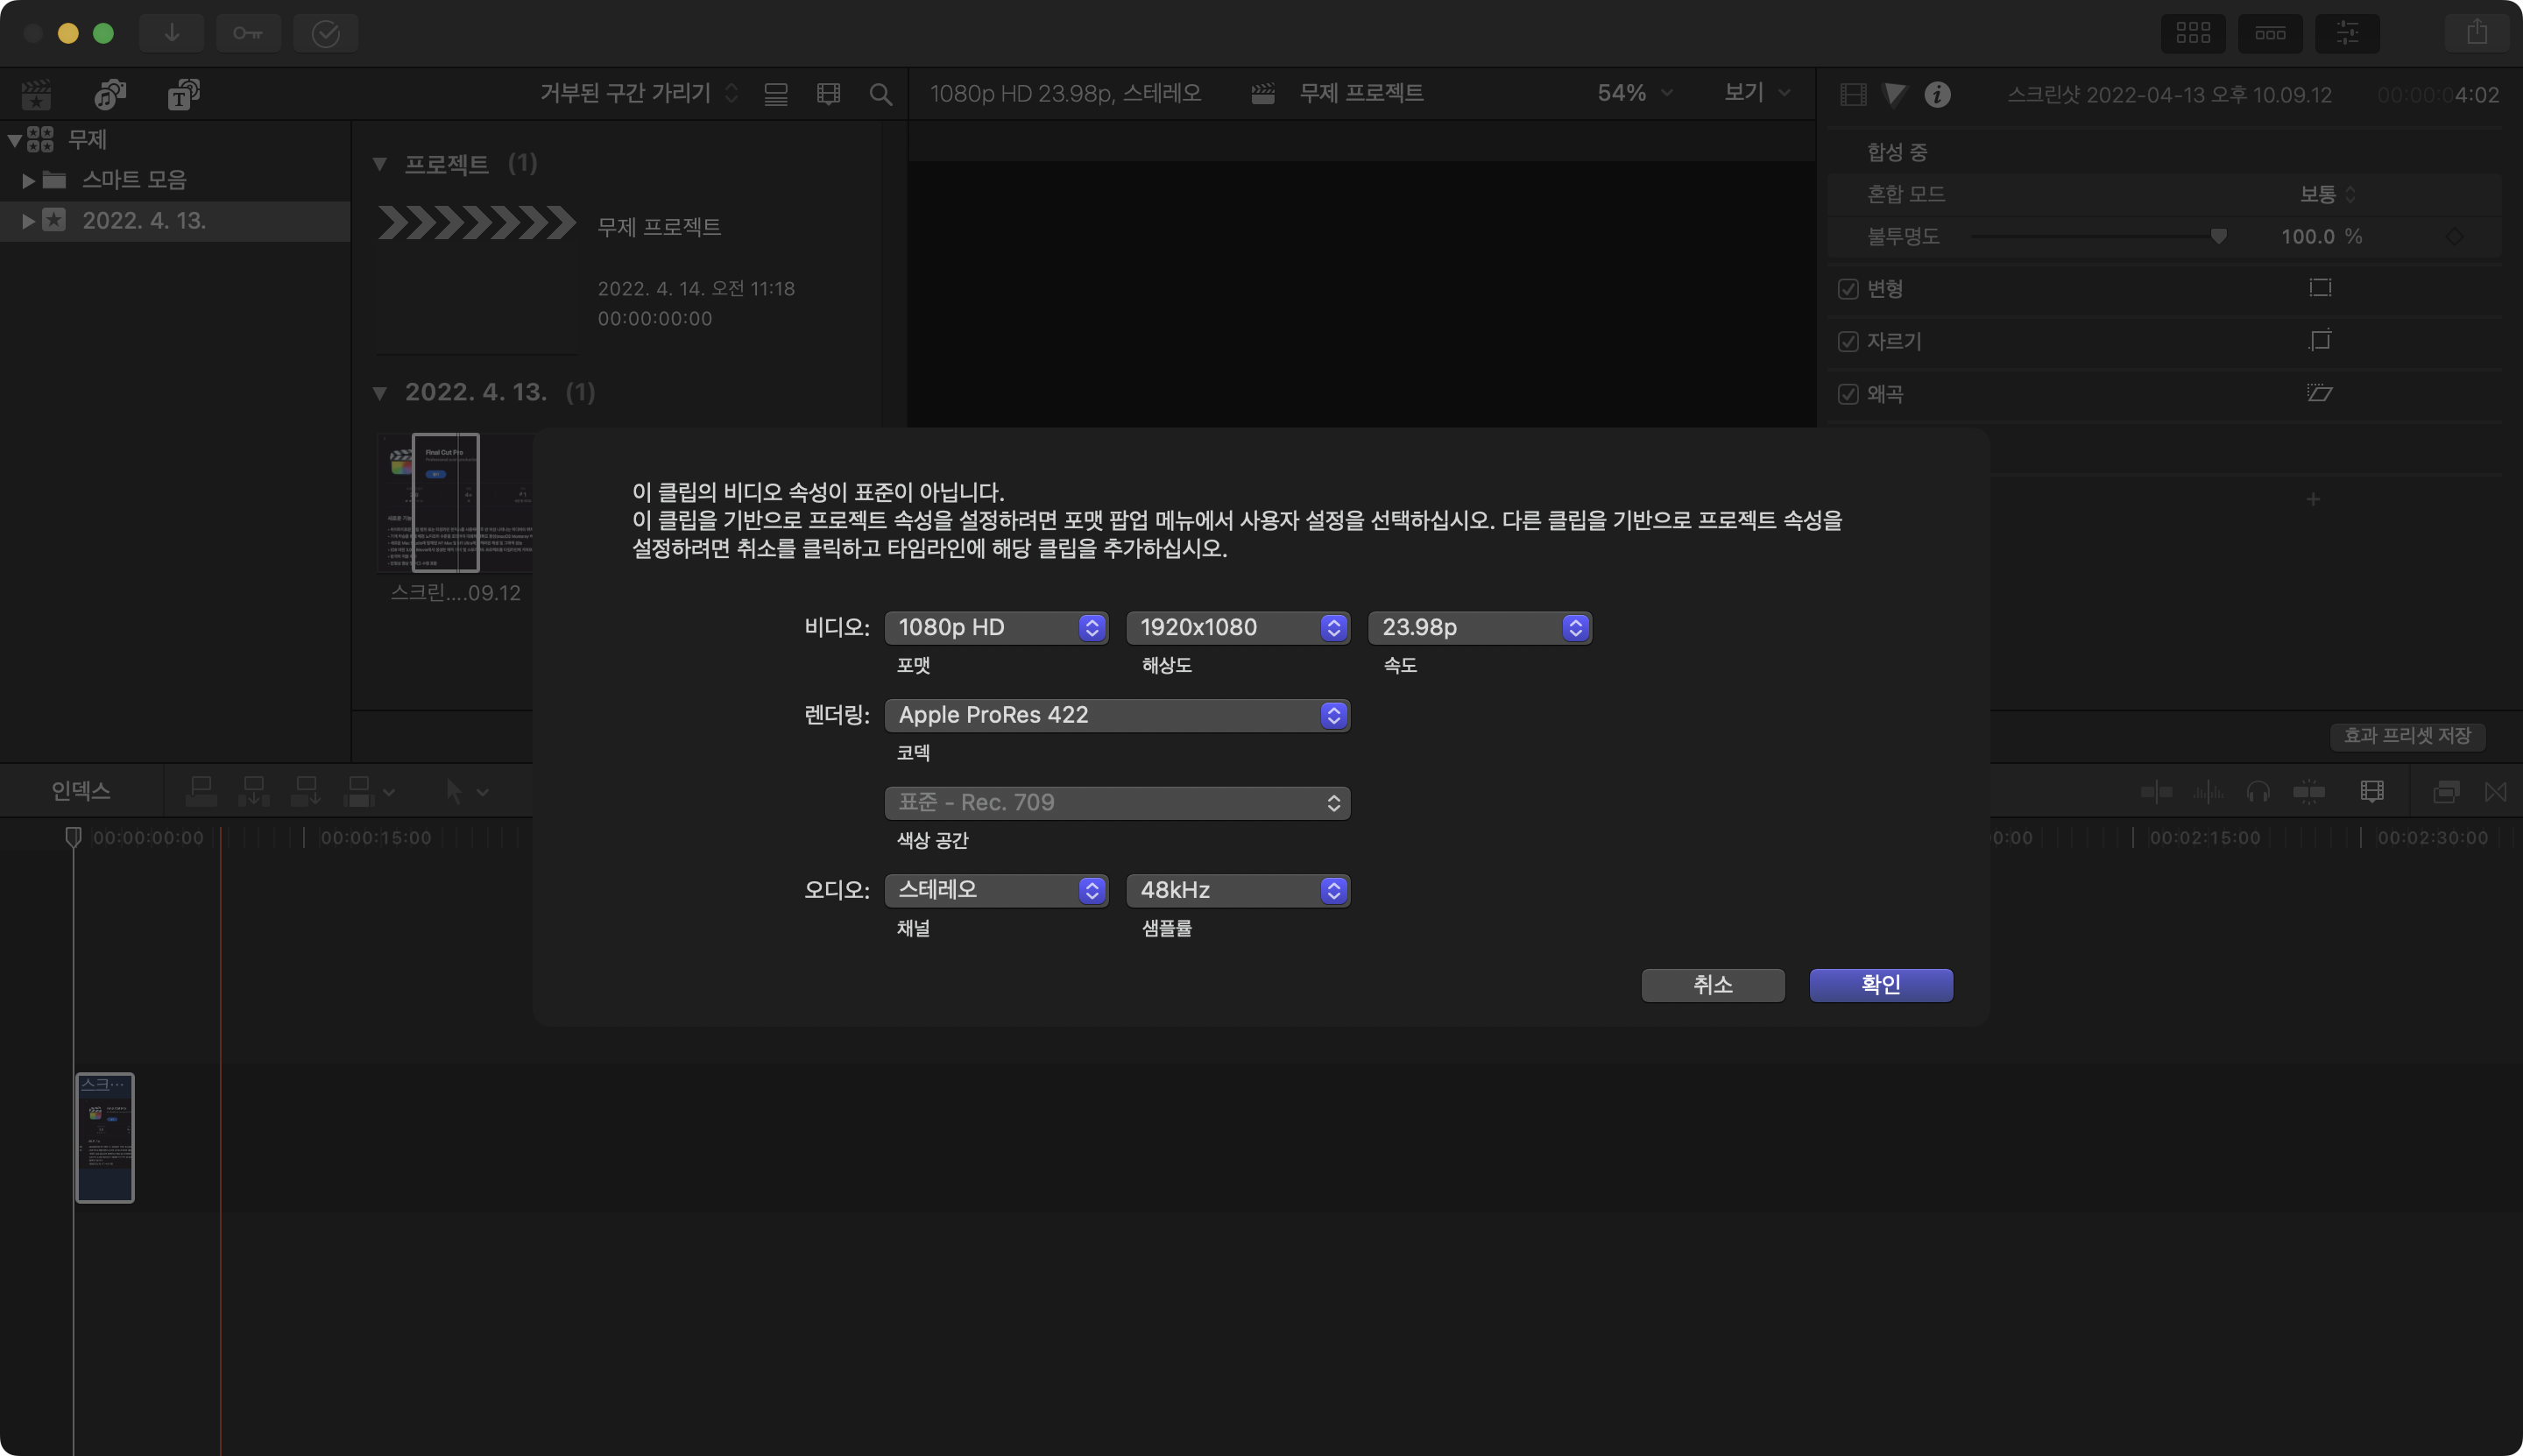
Task: Click the share export icon
Action: (x=2476, y=33)
